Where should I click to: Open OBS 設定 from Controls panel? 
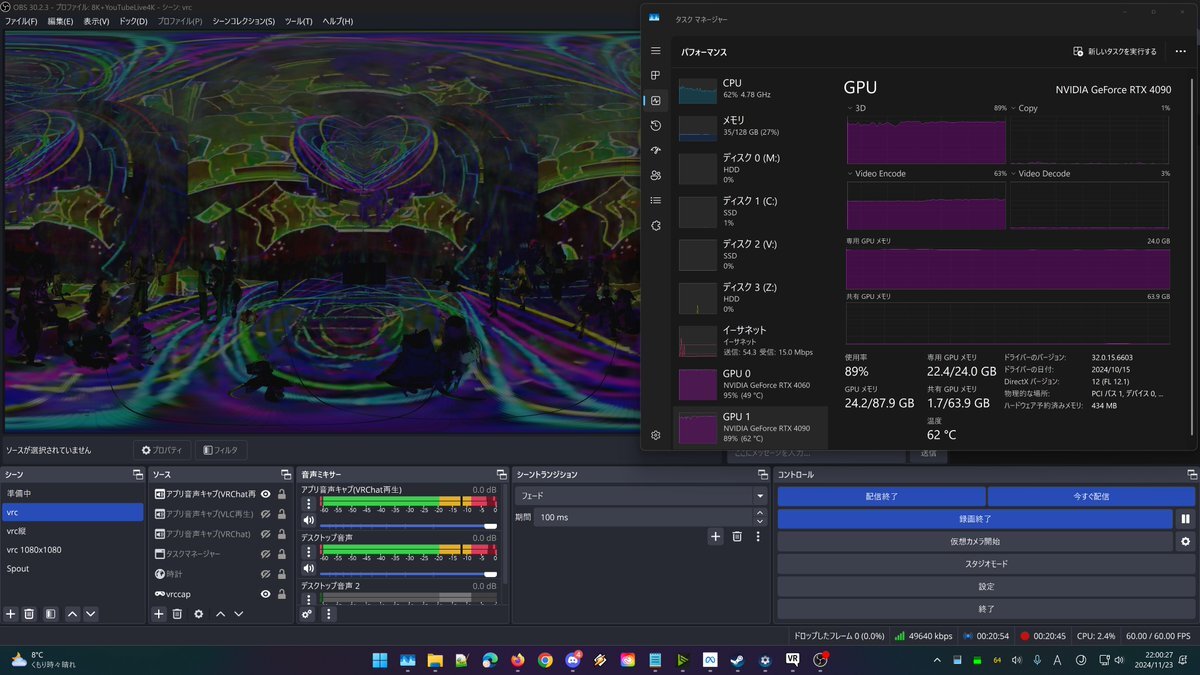[x=986, y=586]
